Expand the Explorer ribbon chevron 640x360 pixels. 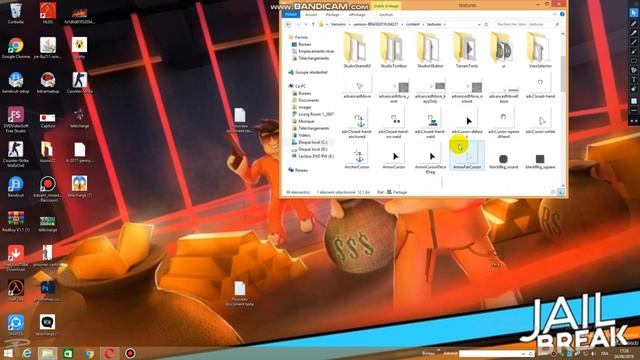click(555, 14)
